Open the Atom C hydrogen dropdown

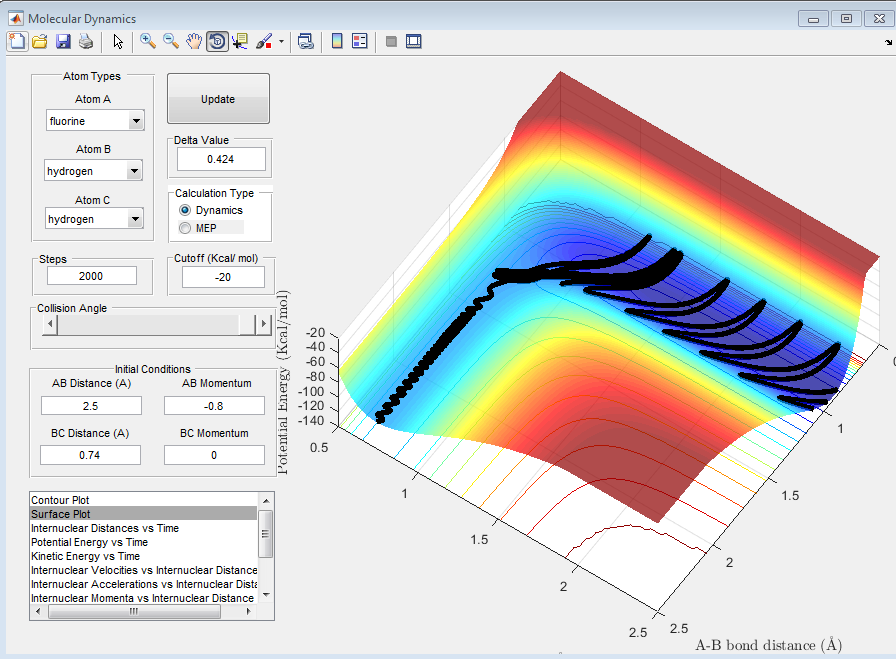pos(136,219)
